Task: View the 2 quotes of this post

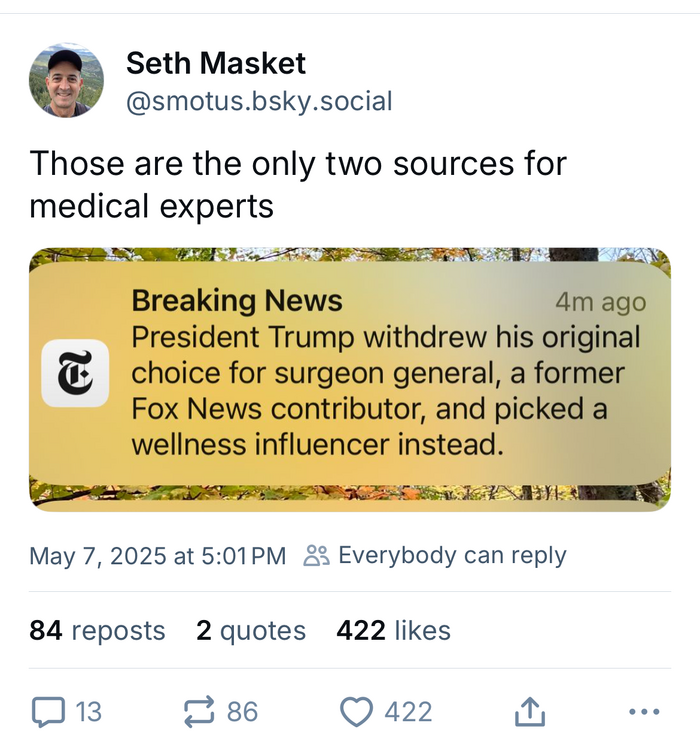Action: pyautogui.click(x=251, y=630)
